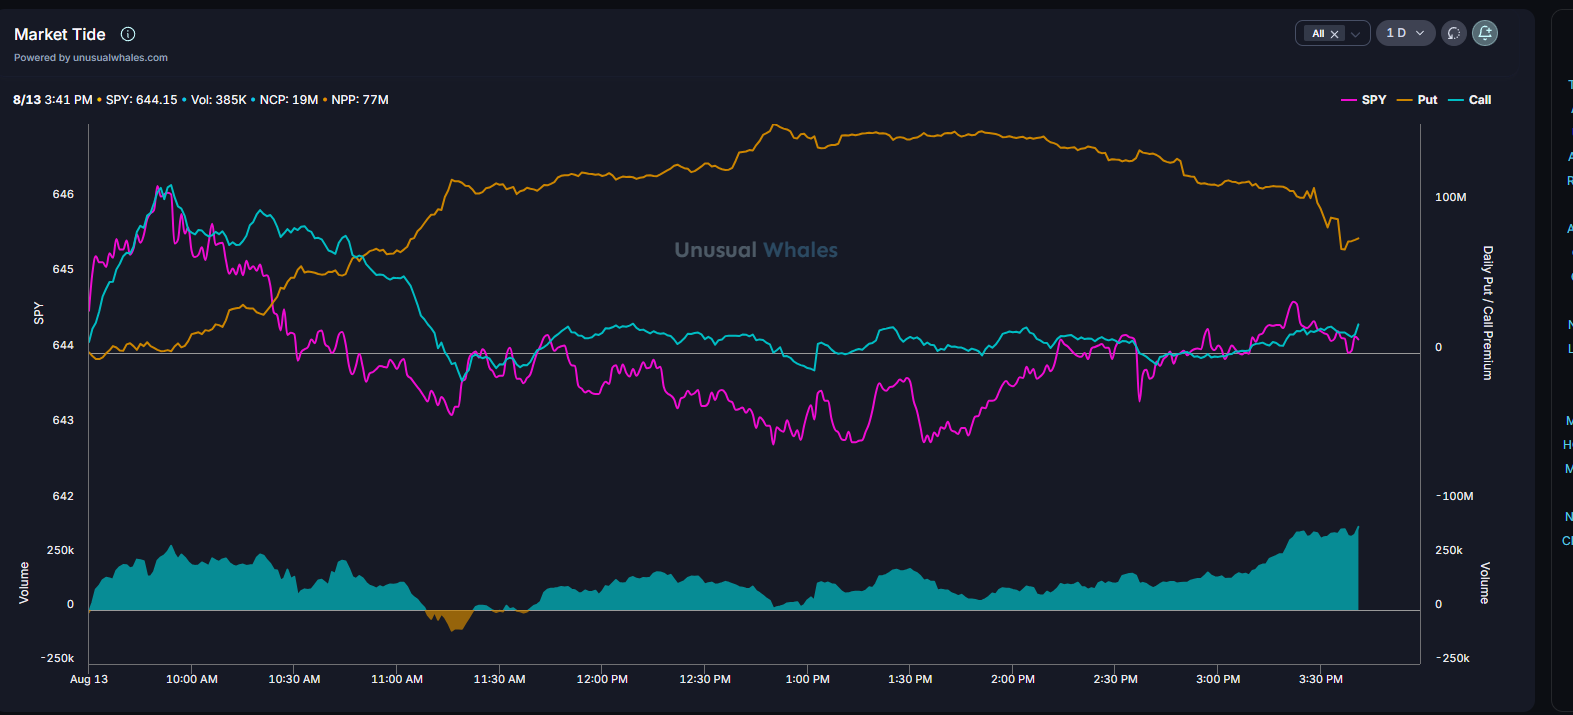The height and width of the screenshot is (715, 1573).
Task: Click the NPP: 77M readout value
Action: [x=360, y=100]
